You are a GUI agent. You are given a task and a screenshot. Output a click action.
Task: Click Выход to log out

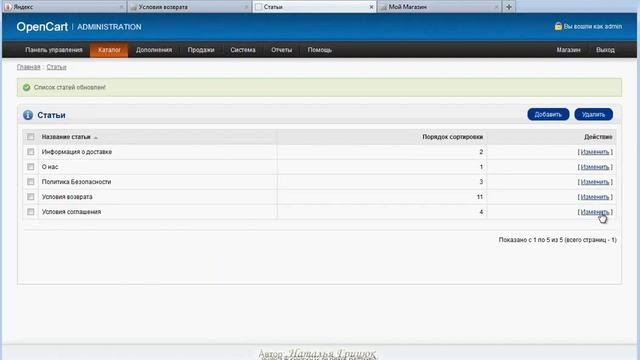click(x=605, y=50)
